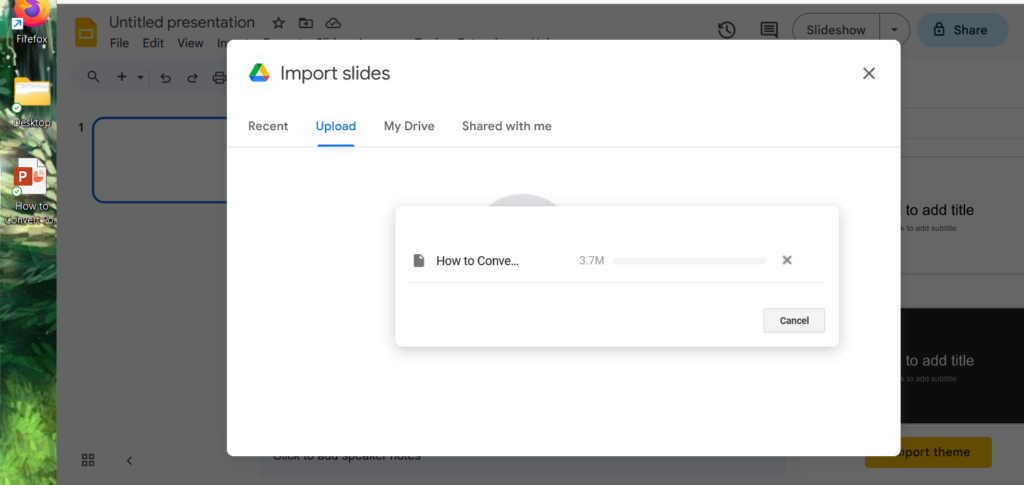
Task: Click the undo arrow in the toolbar
Action: click(166, 77)
